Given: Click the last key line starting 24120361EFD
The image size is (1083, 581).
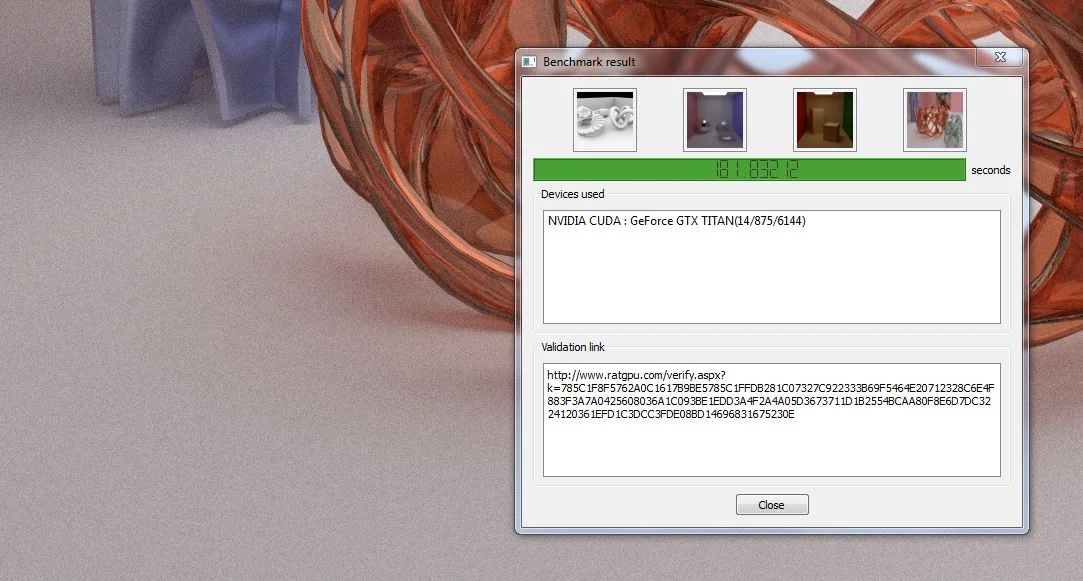Looking at the screenshot, I should [671, 415].
